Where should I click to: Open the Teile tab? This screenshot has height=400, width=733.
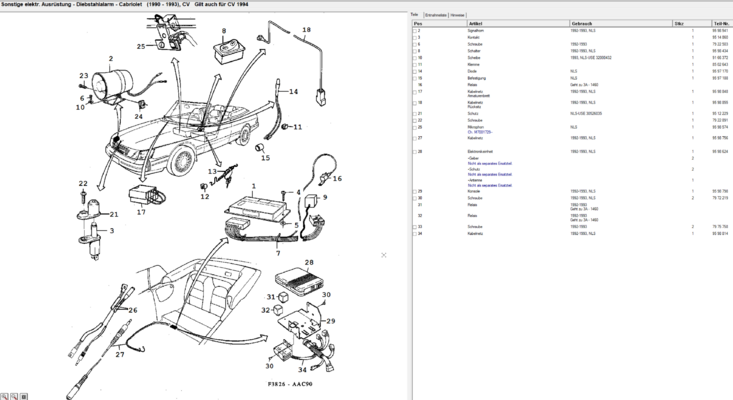pos(415,14)
